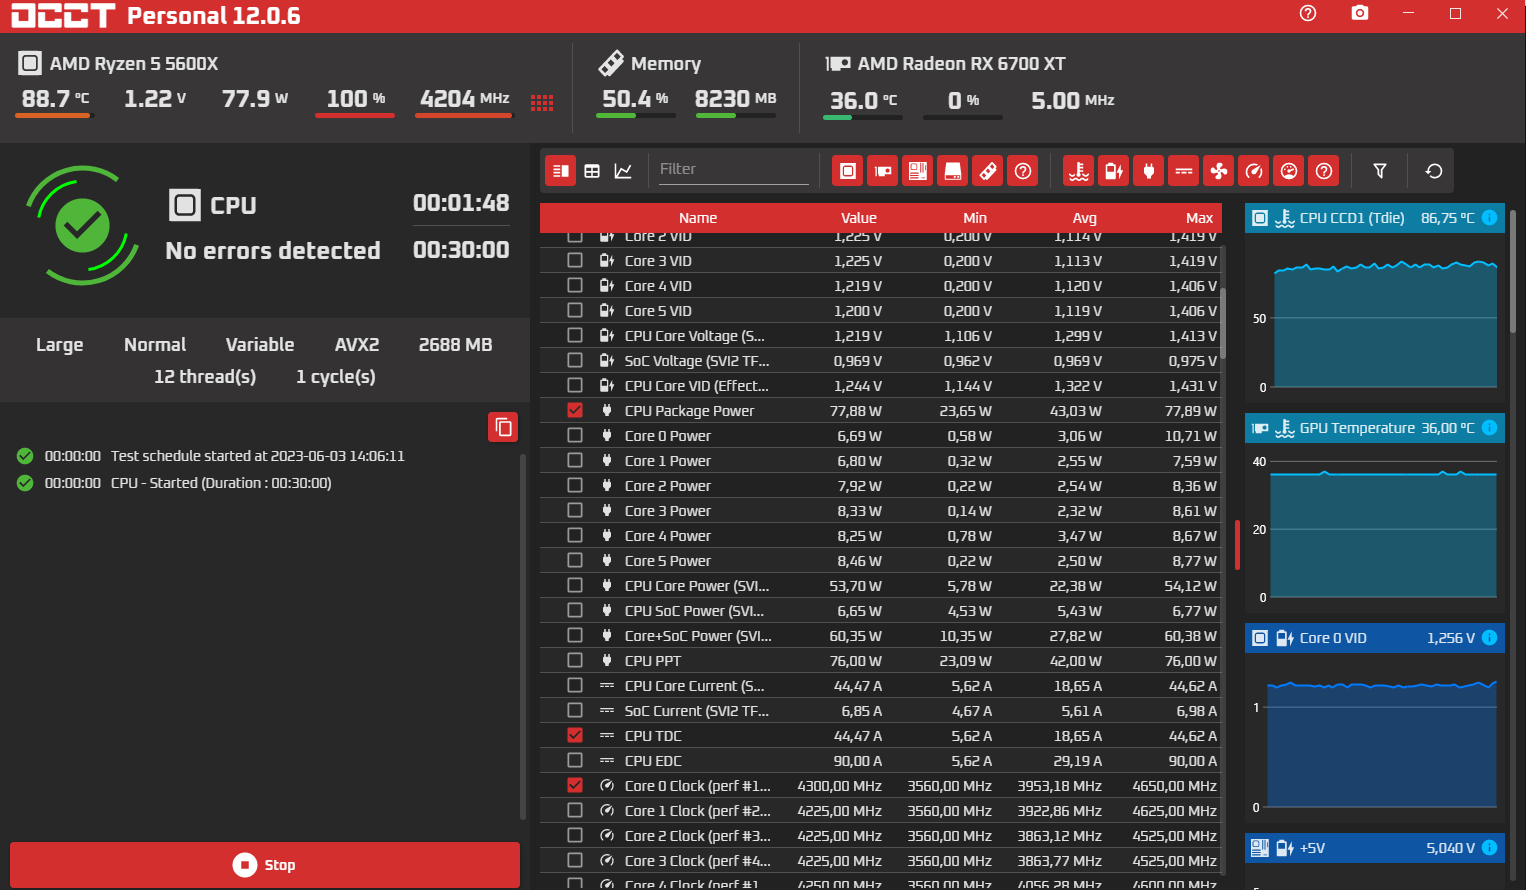Stop the running CPU test
Screen dimensions: 1526x890
pos(265,865)
